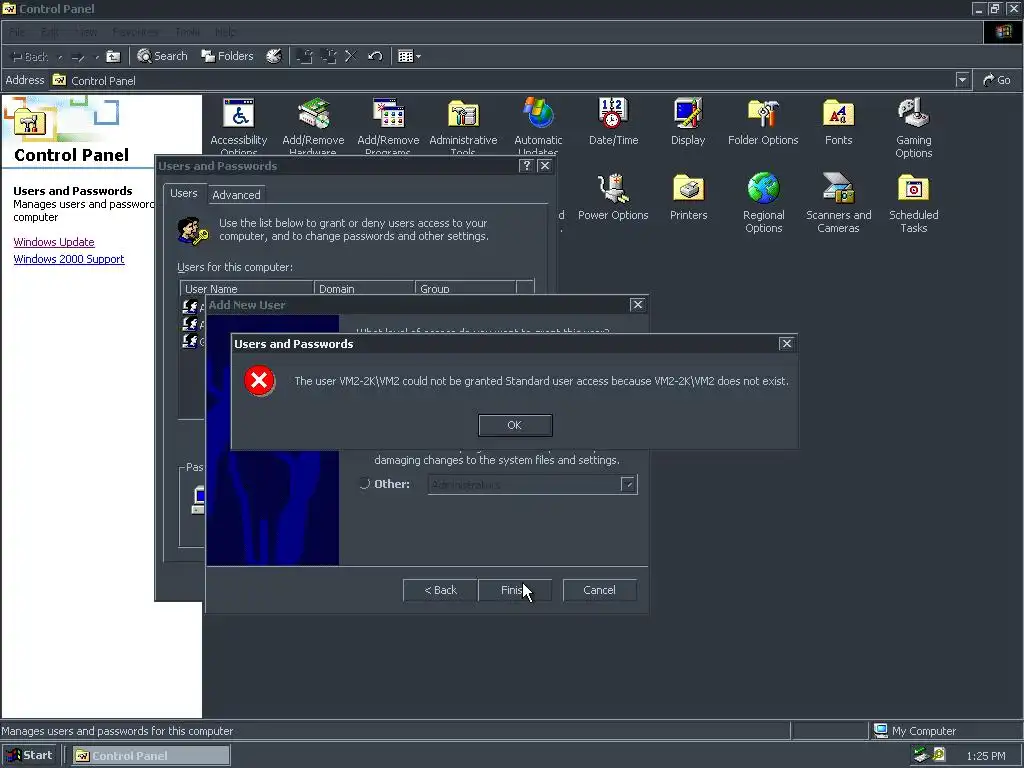This screenshot has width=1024, height=768.
Task: Click the History toolbar icon
Action: click(274, 56)
